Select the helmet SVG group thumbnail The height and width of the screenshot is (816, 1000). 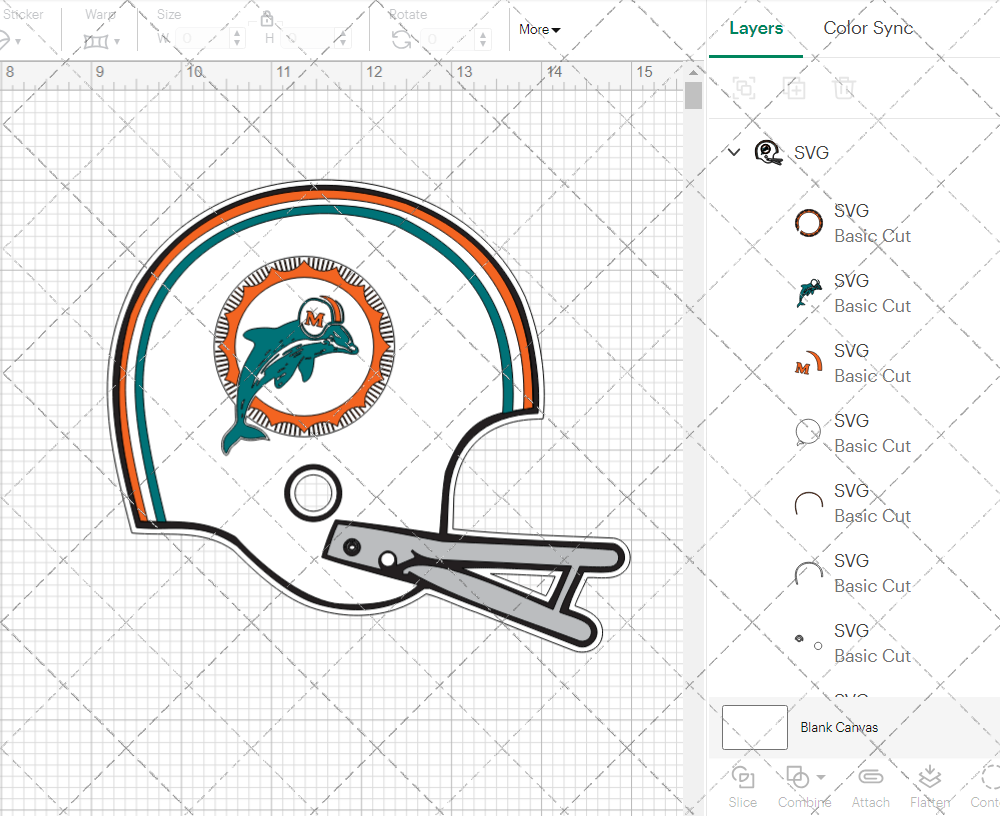tap(768, 152)
